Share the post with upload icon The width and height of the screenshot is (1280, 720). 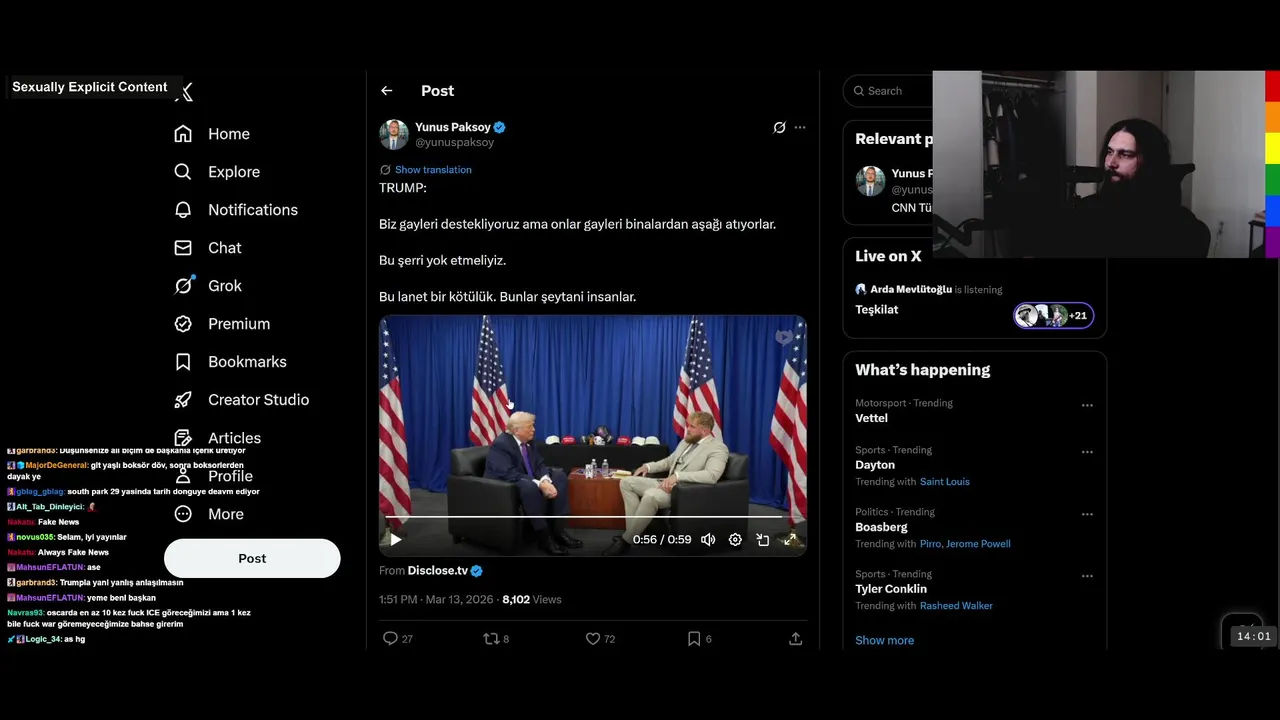click(x=796, y=638)
